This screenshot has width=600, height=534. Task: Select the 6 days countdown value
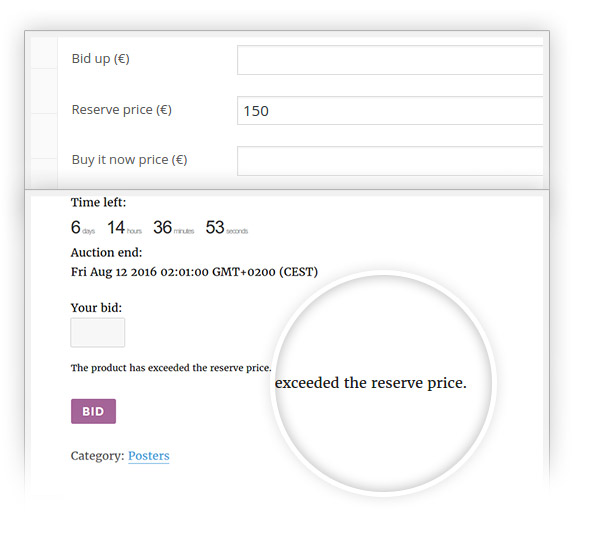(83, 228)
